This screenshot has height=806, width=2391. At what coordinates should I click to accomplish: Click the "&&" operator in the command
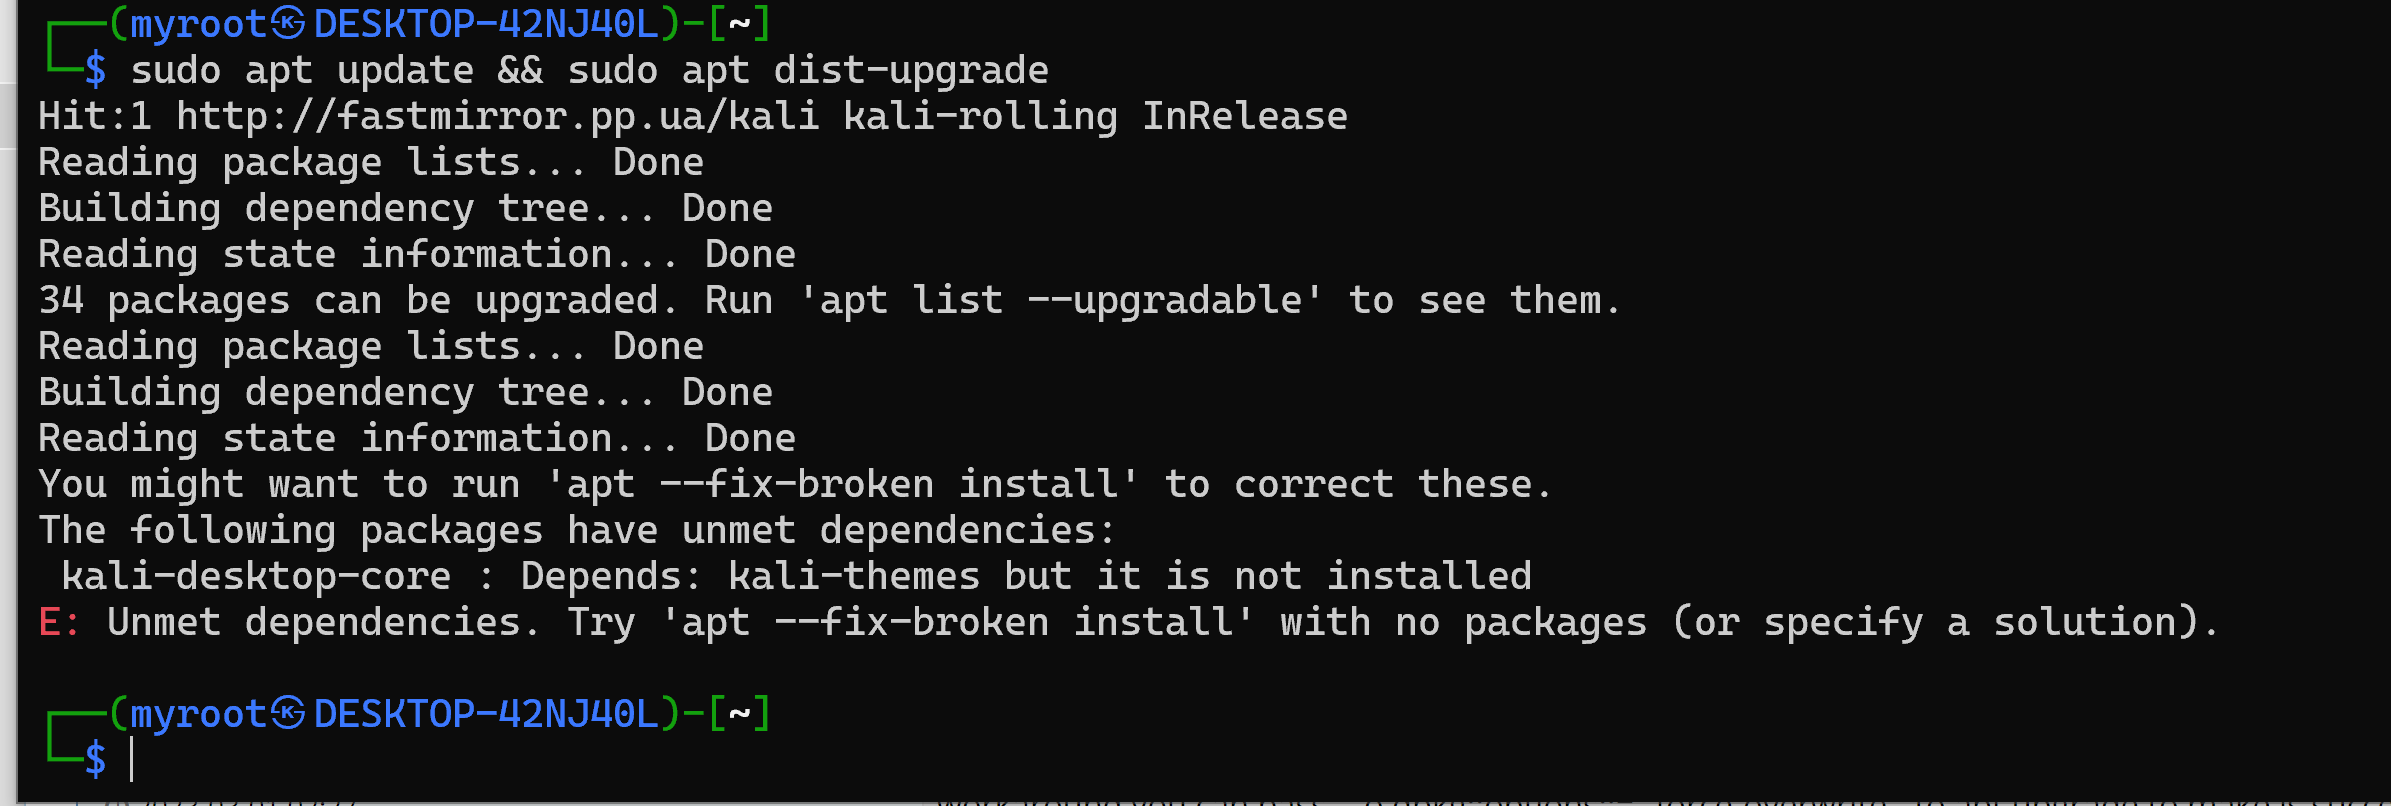520,70
